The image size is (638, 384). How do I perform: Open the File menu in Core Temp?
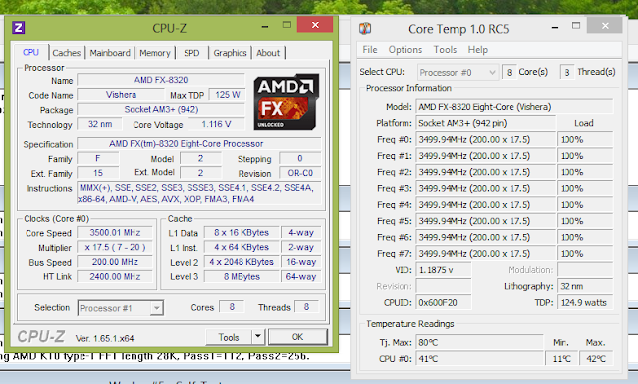370,50
